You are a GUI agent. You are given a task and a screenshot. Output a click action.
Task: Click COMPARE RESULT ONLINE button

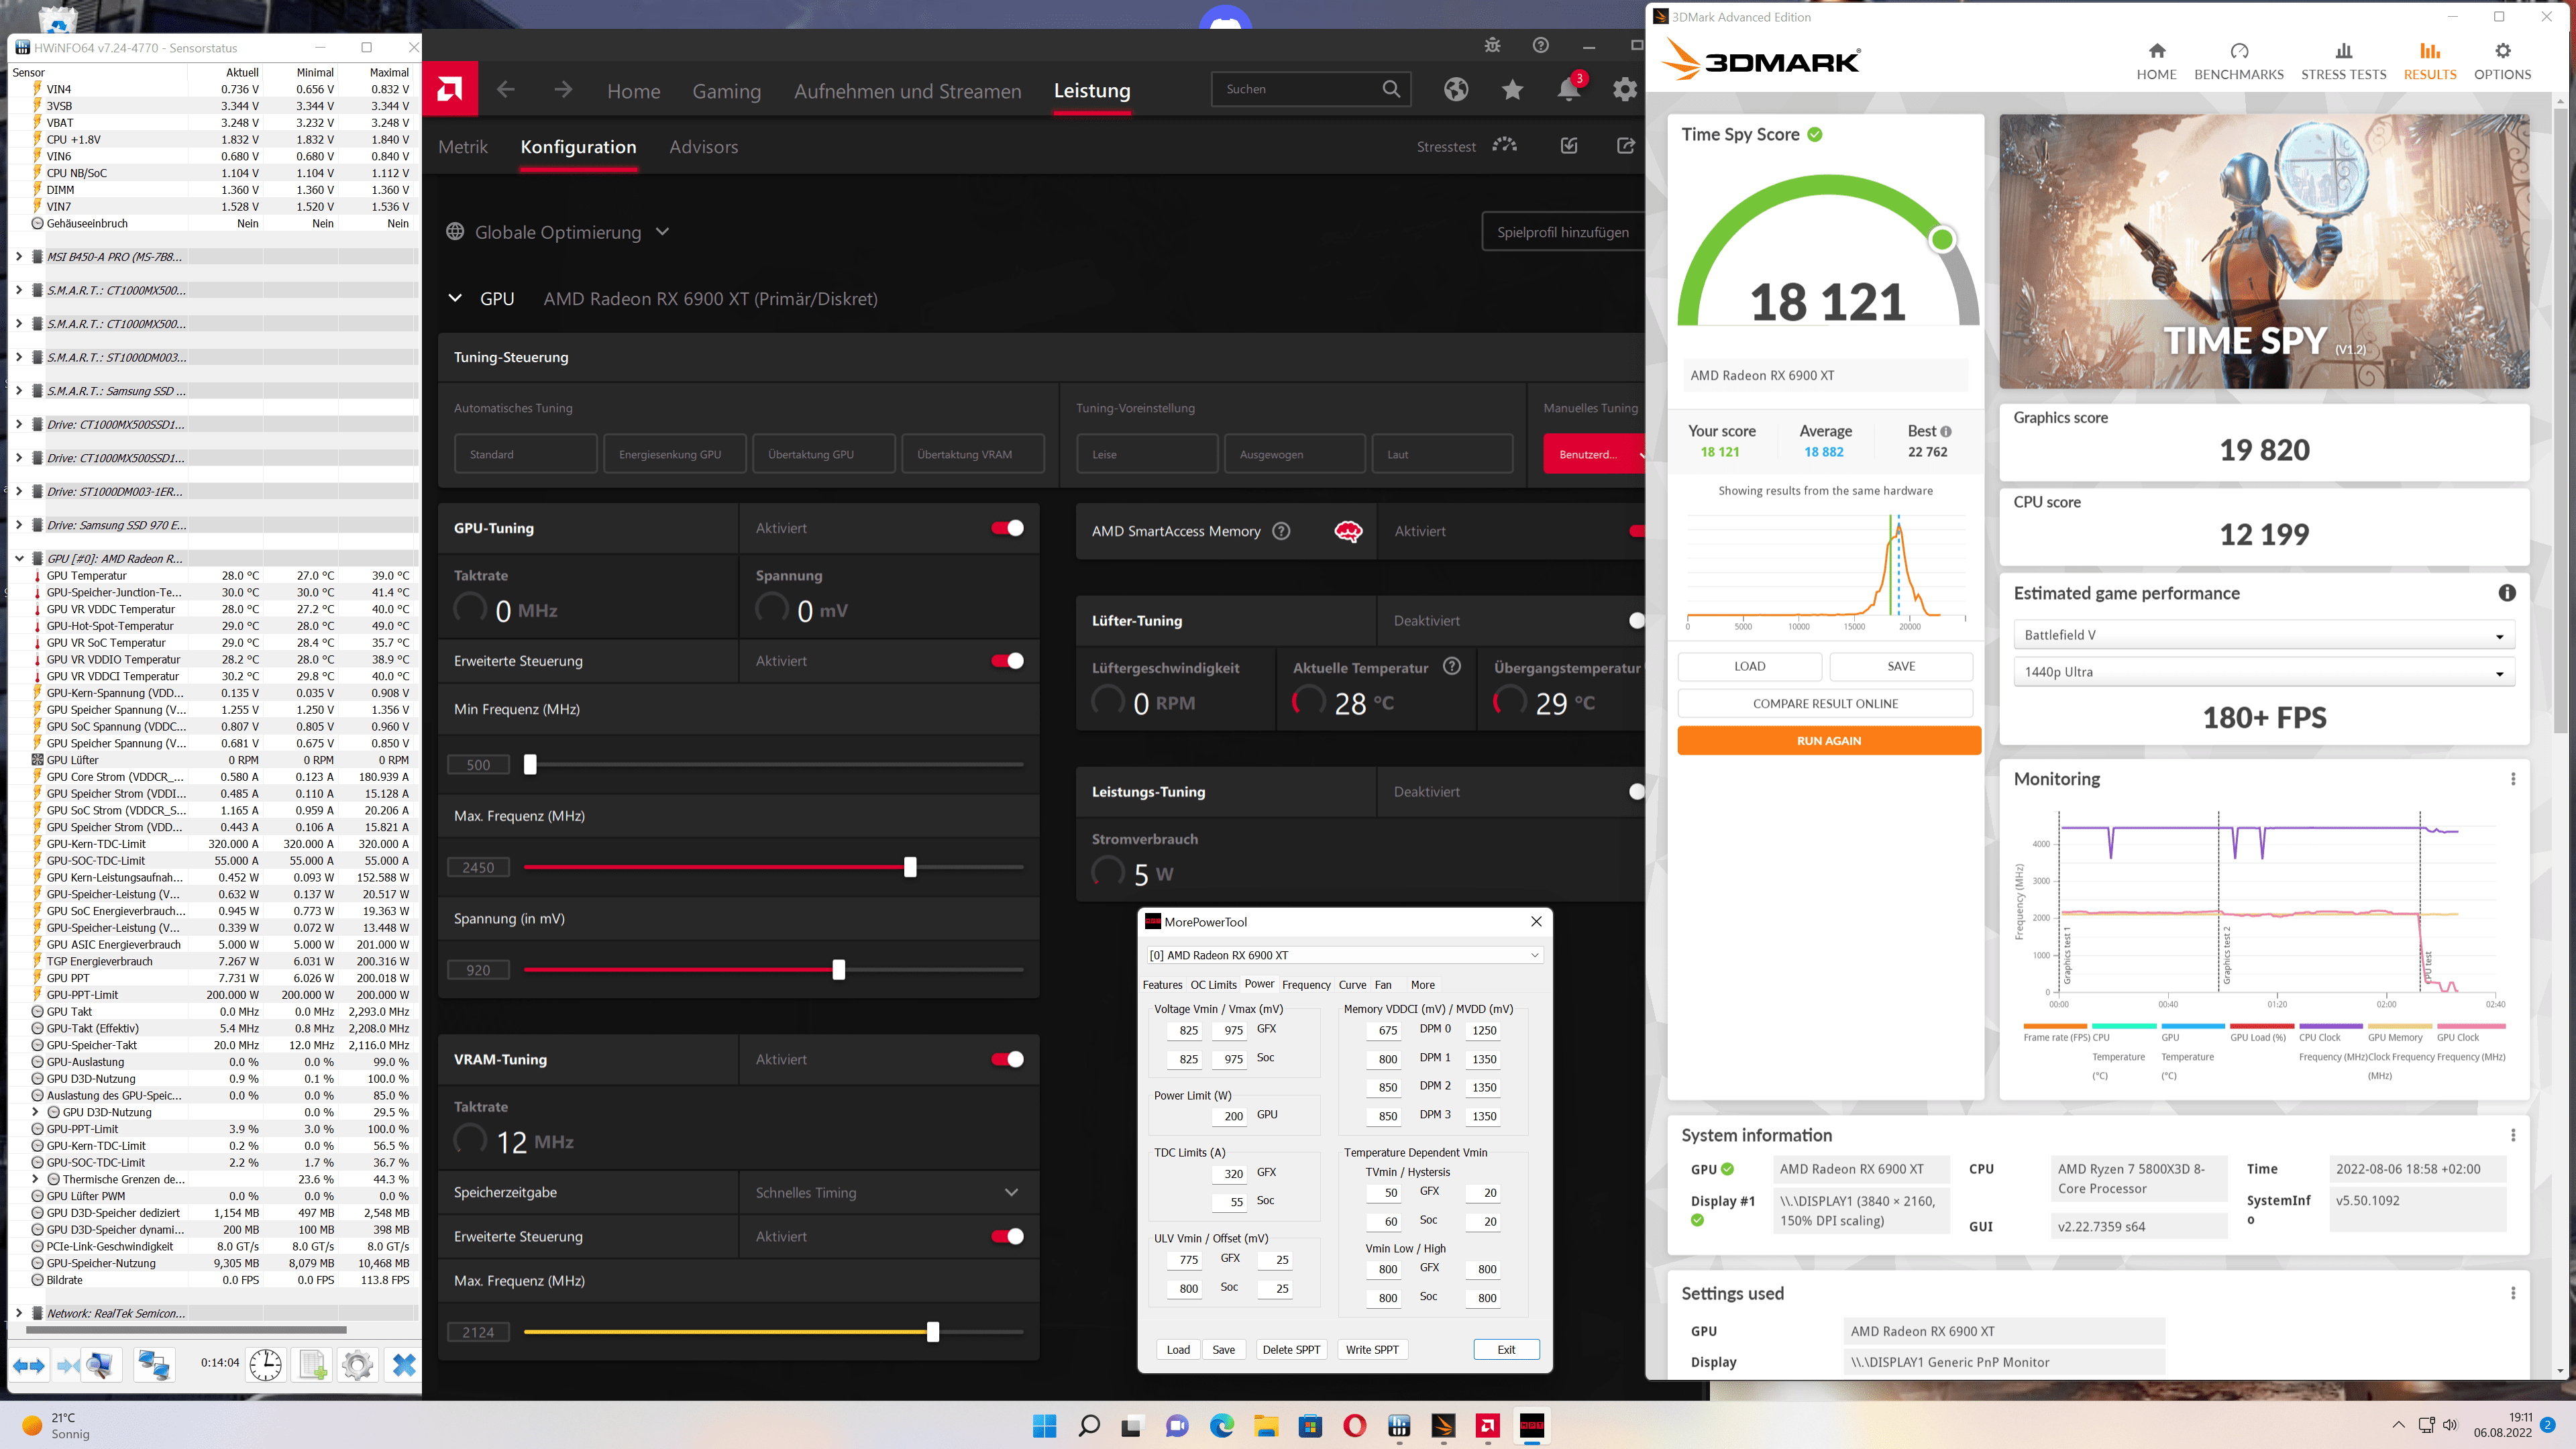[x=1825, y=704]
